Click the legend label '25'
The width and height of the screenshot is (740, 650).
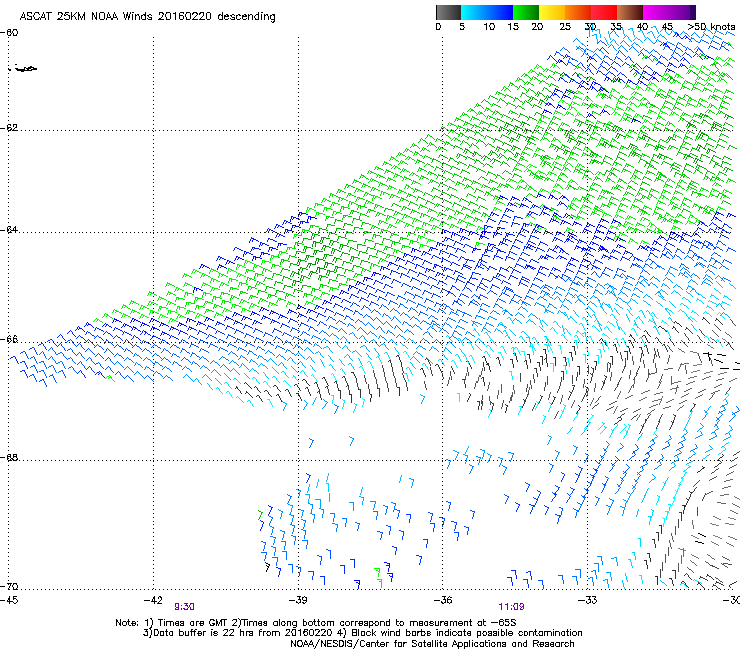point(565,27)
